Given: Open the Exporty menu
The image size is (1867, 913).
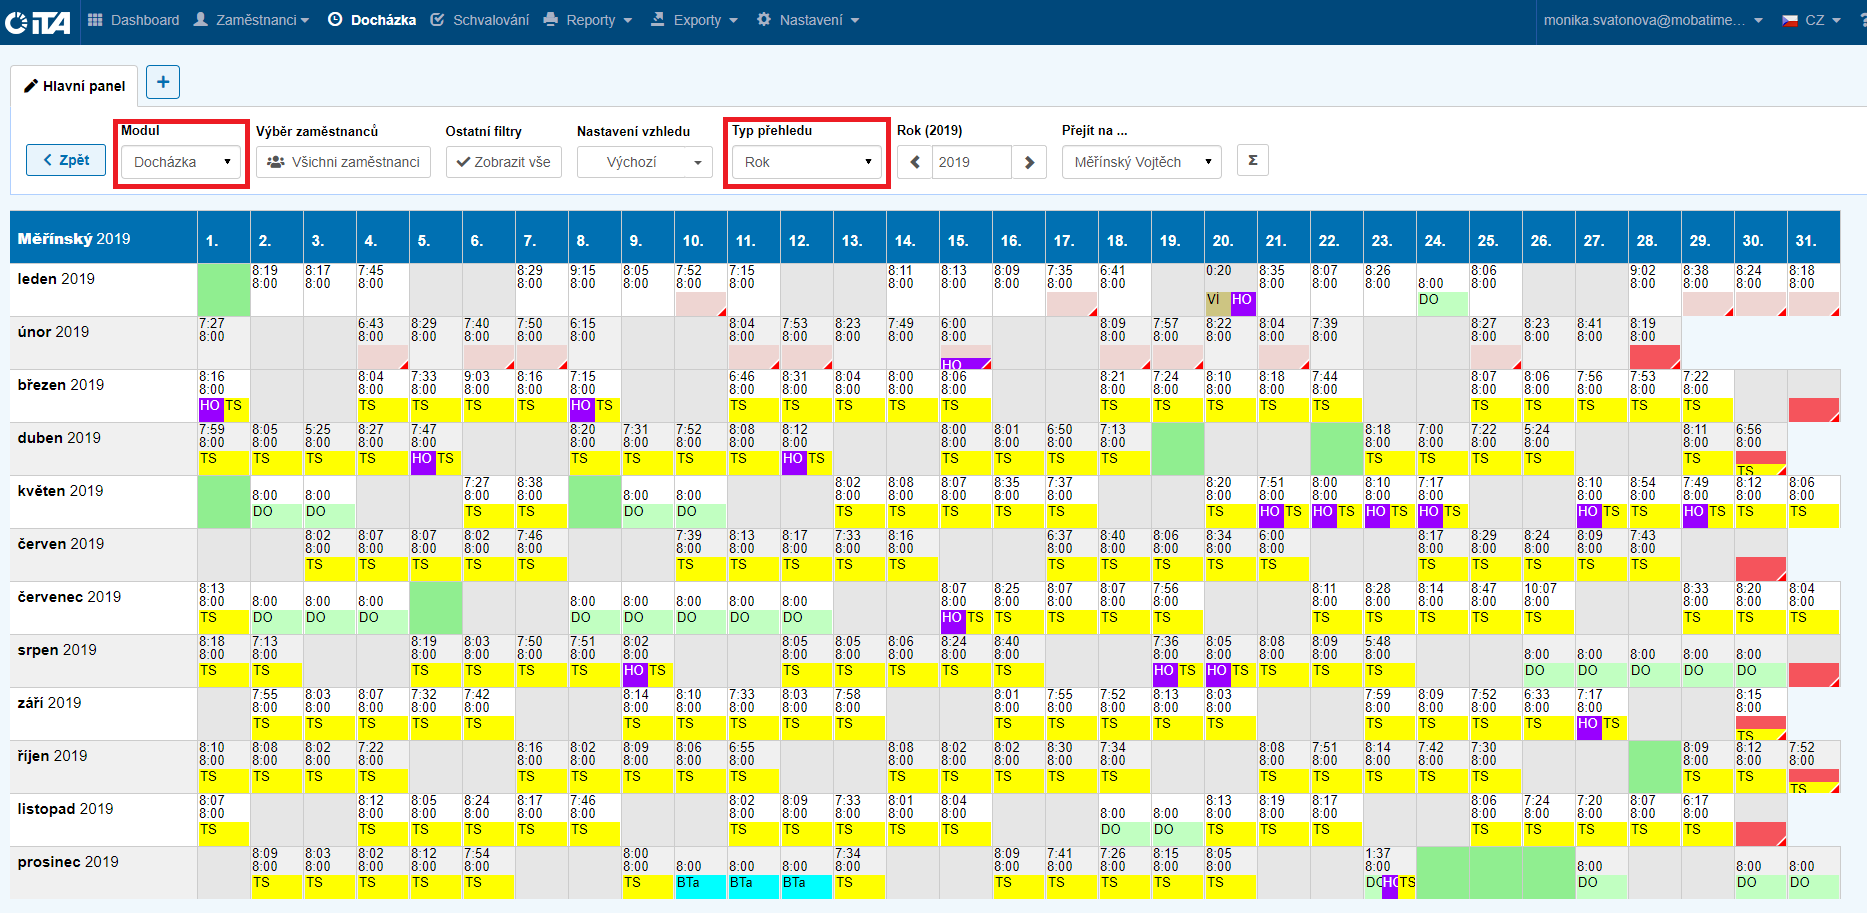Looking at the screenshot, I should 694,20.
